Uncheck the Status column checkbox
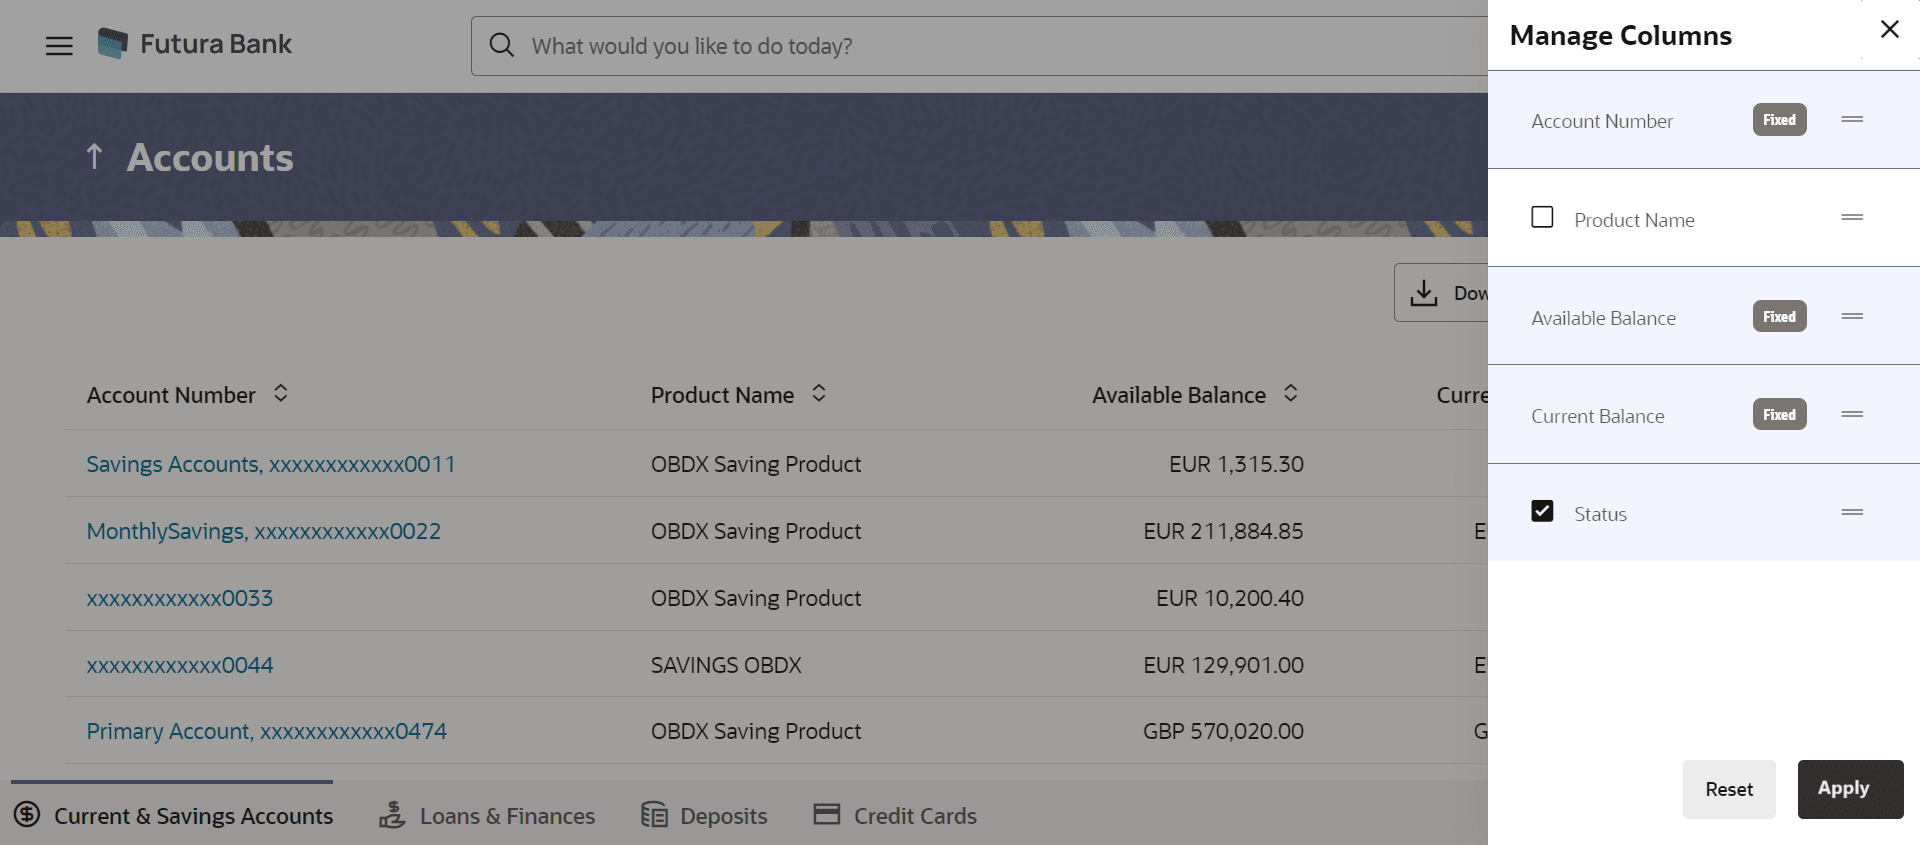Viewport: 1920px width, 845px height. 1542,511
